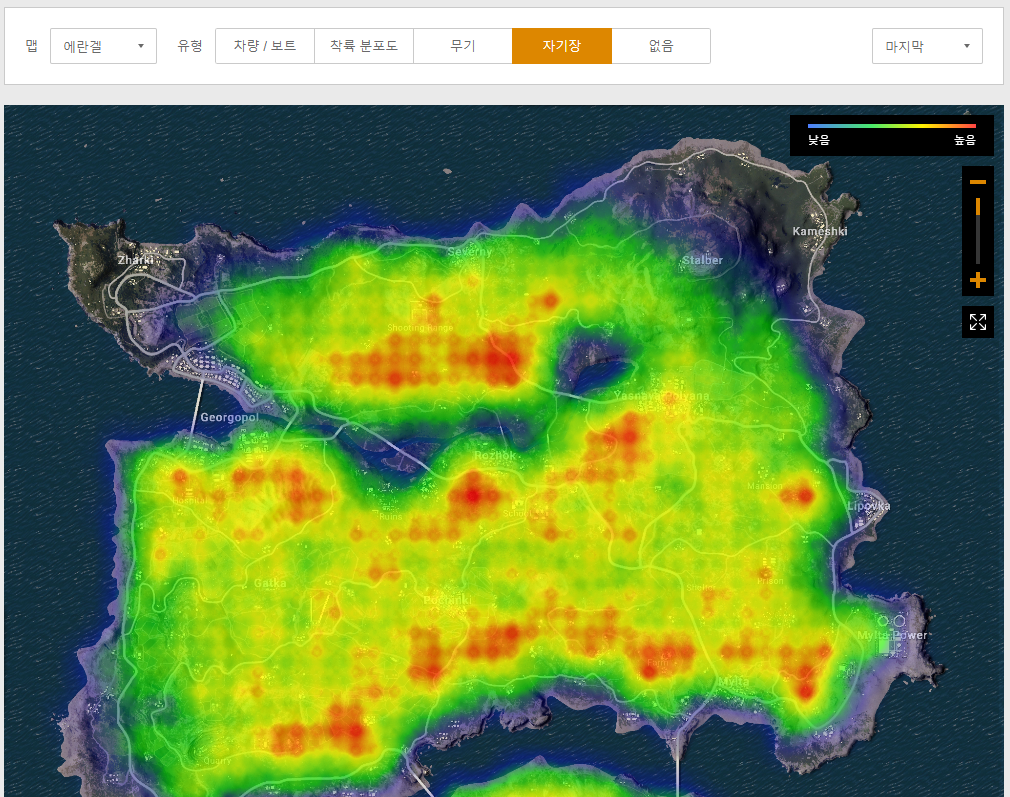Click the Georgopol label on map

point(229,418)
